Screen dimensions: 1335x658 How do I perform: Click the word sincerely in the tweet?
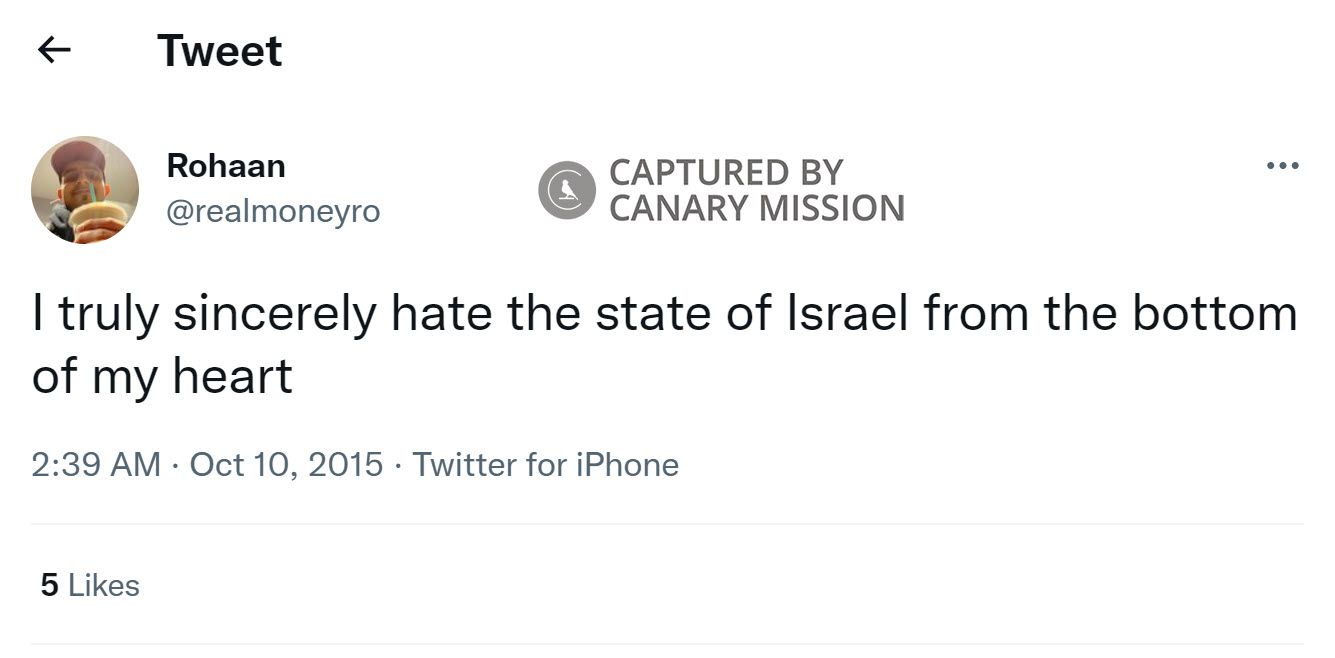[x=275, y=314]
